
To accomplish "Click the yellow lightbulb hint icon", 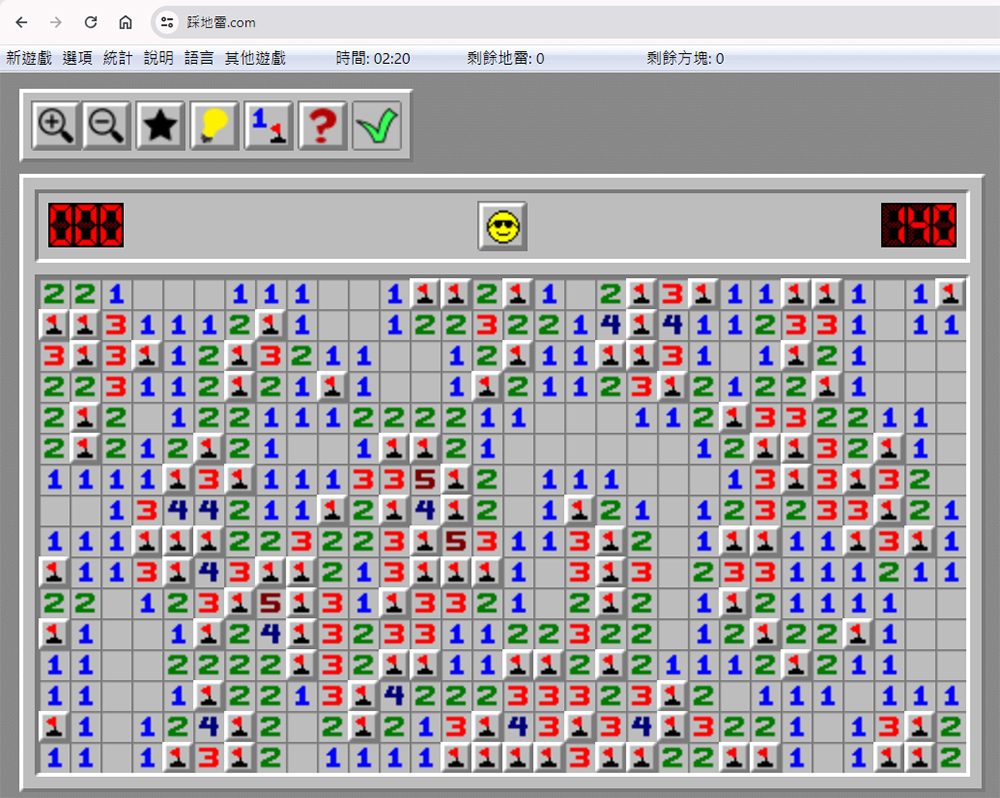I will 214,125.
